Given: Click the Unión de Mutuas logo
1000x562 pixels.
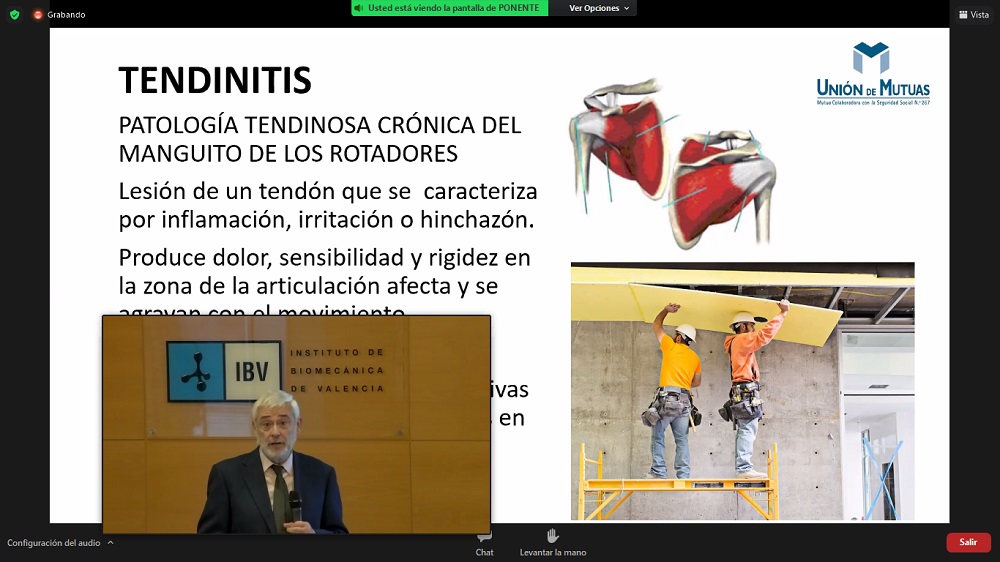Looking at the screenshot, I should point(872,75).
